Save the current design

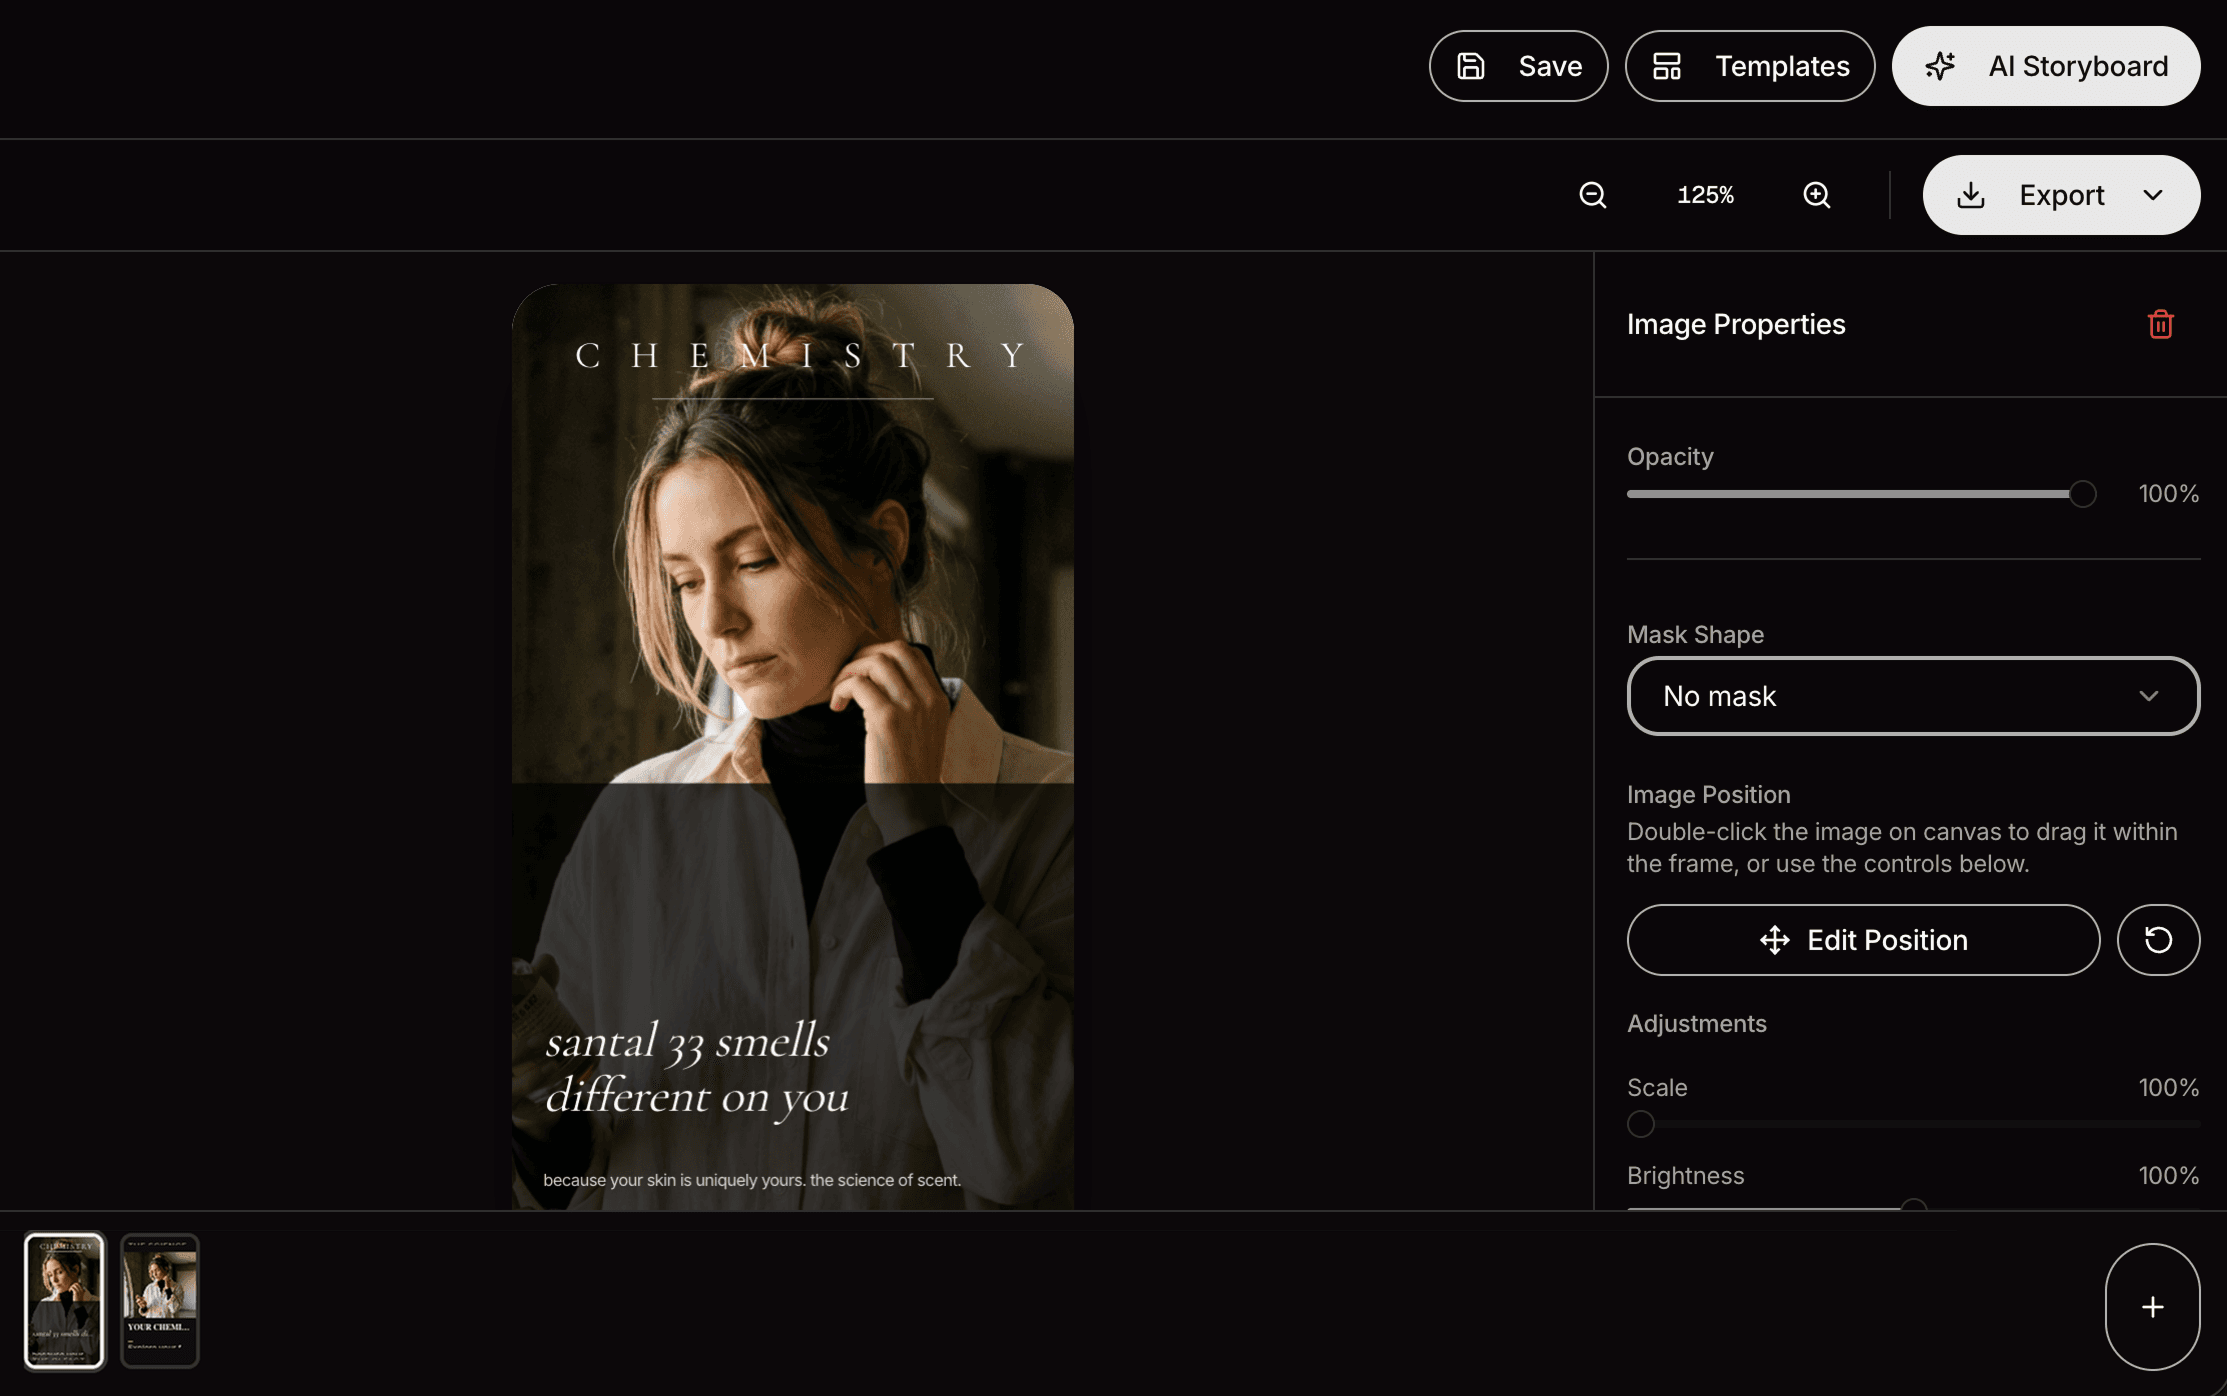pyautogui.click(x=1518, y=66)
